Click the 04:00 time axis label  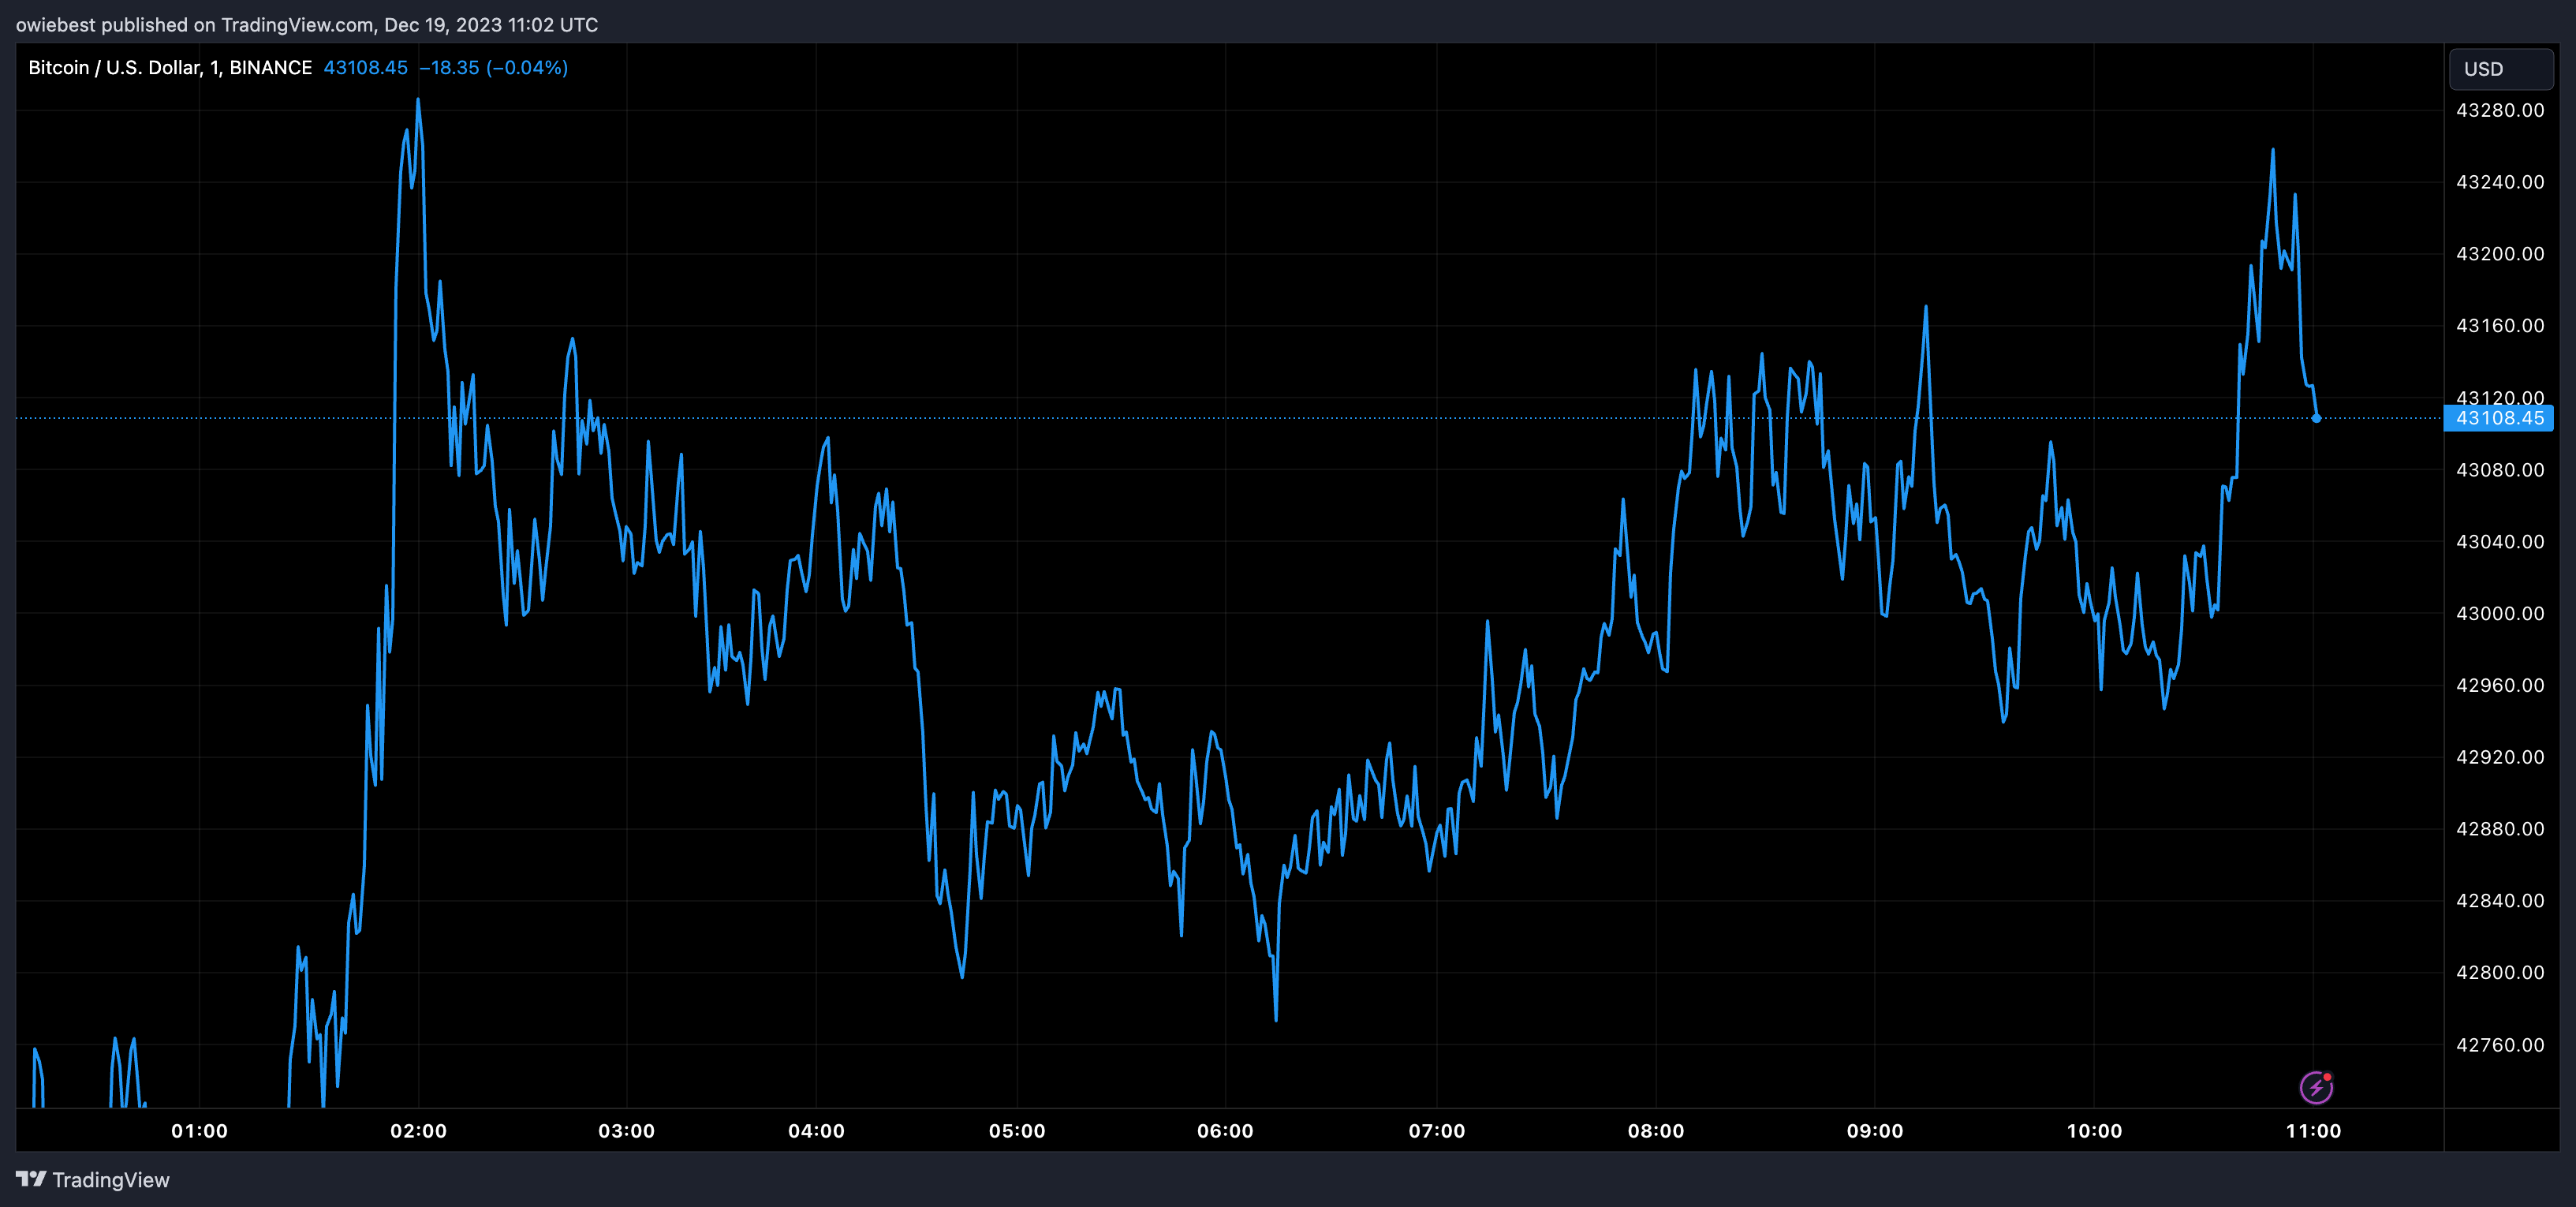[816, 1131]
